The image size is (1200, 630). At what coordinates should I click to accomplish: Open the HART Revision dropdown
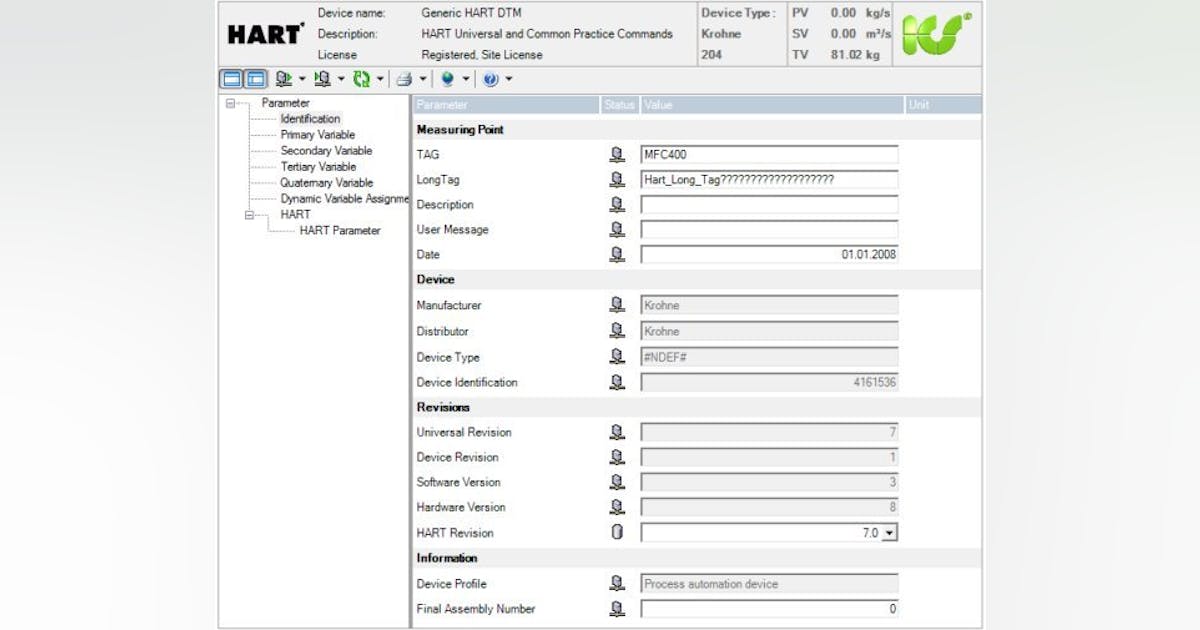click(x=890, y=533)
